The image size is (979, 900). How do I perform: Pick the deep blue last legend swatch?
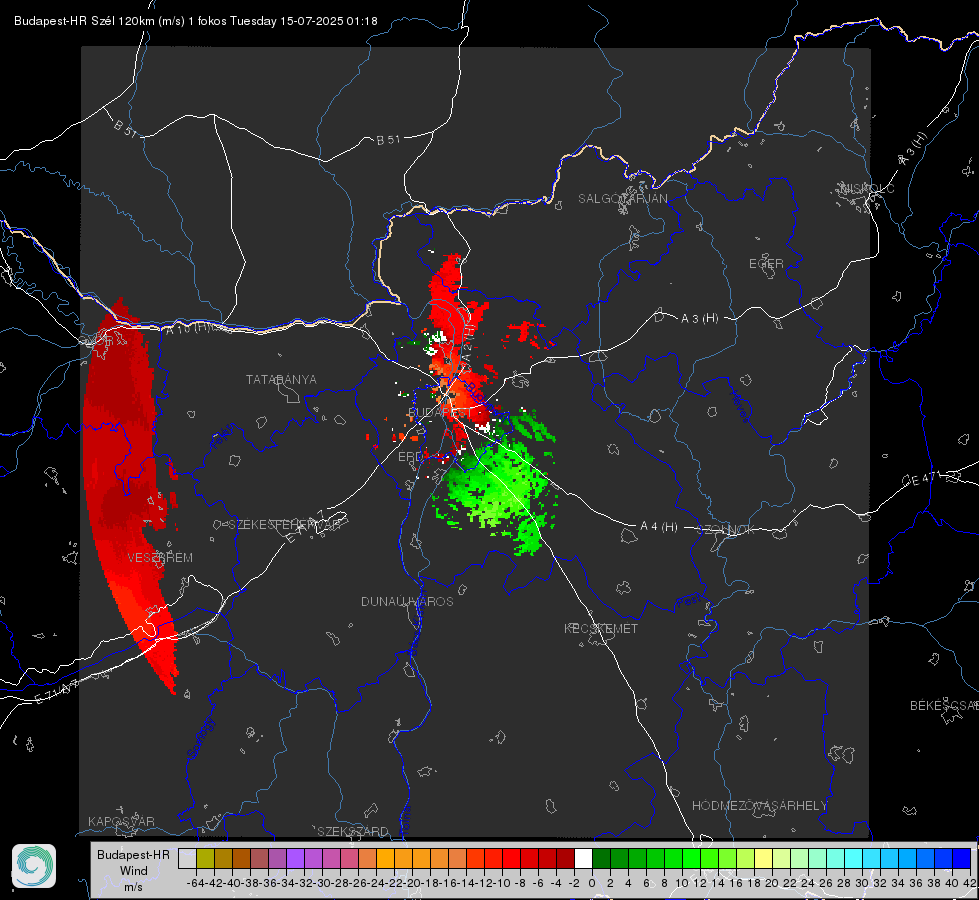(962, 858)
